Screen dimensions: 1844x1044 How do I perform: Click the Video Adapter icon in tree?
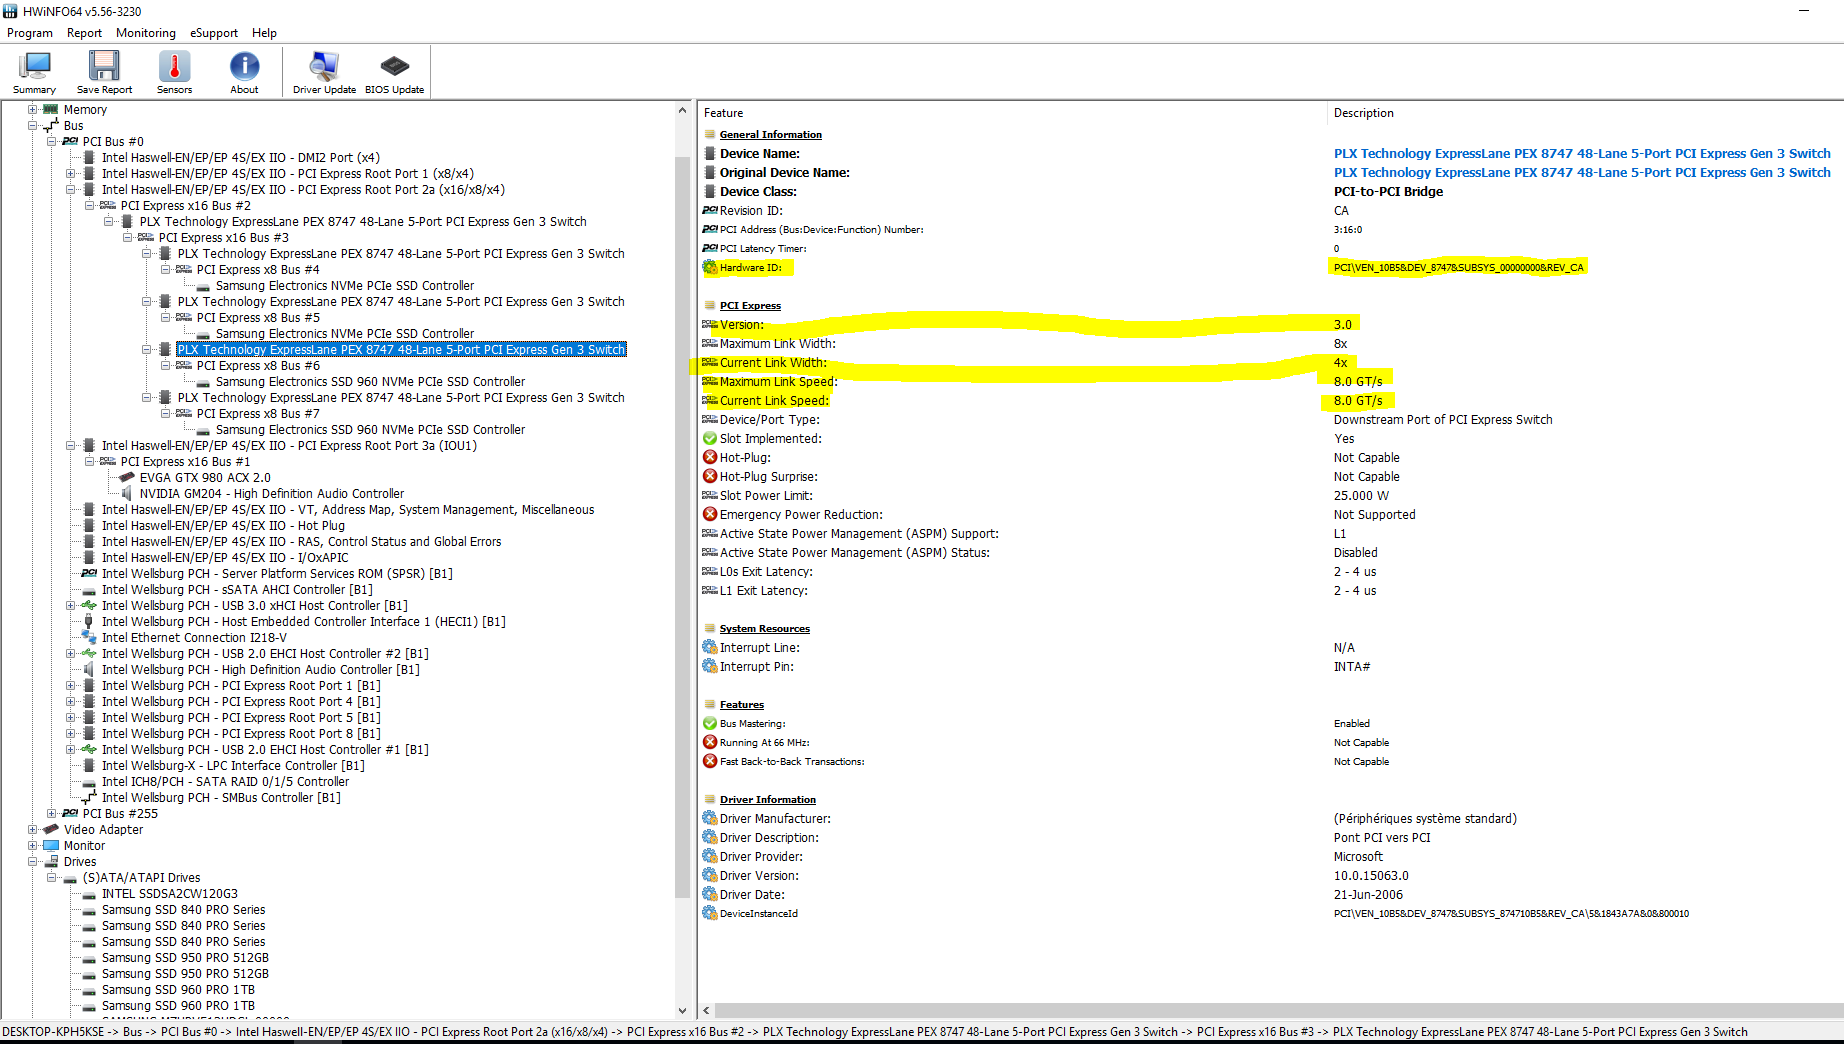[51, 830]
